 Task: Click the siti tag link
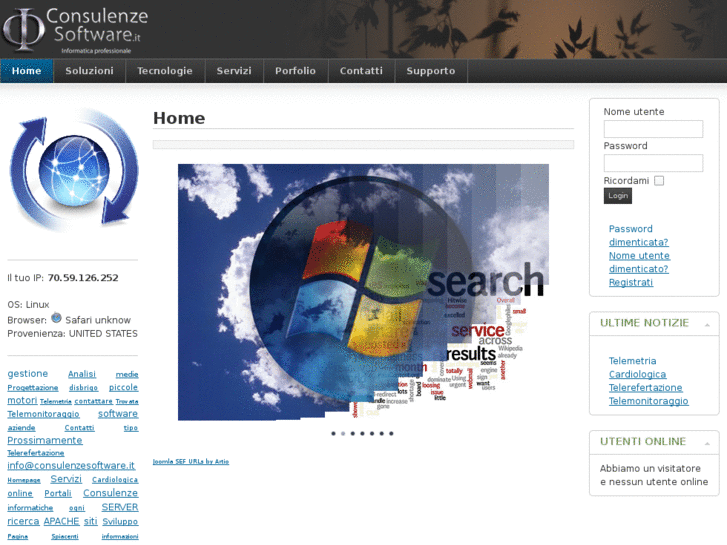click(91, 521)
